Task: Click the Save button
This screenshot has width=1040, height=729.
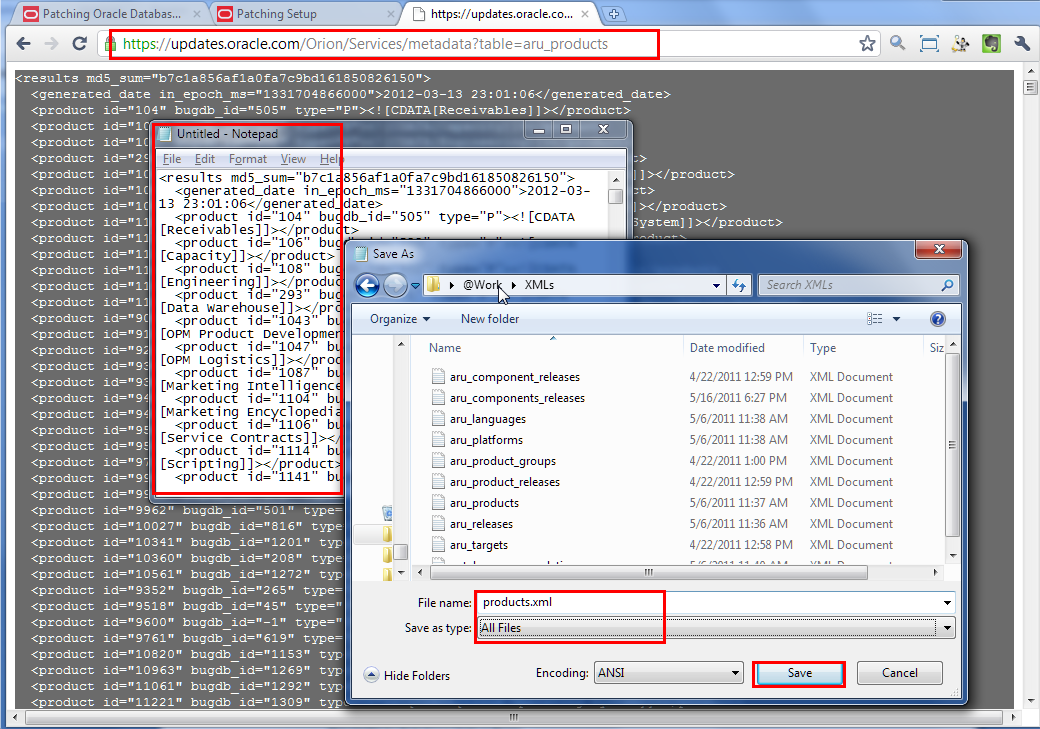Action: click(799, 673)
